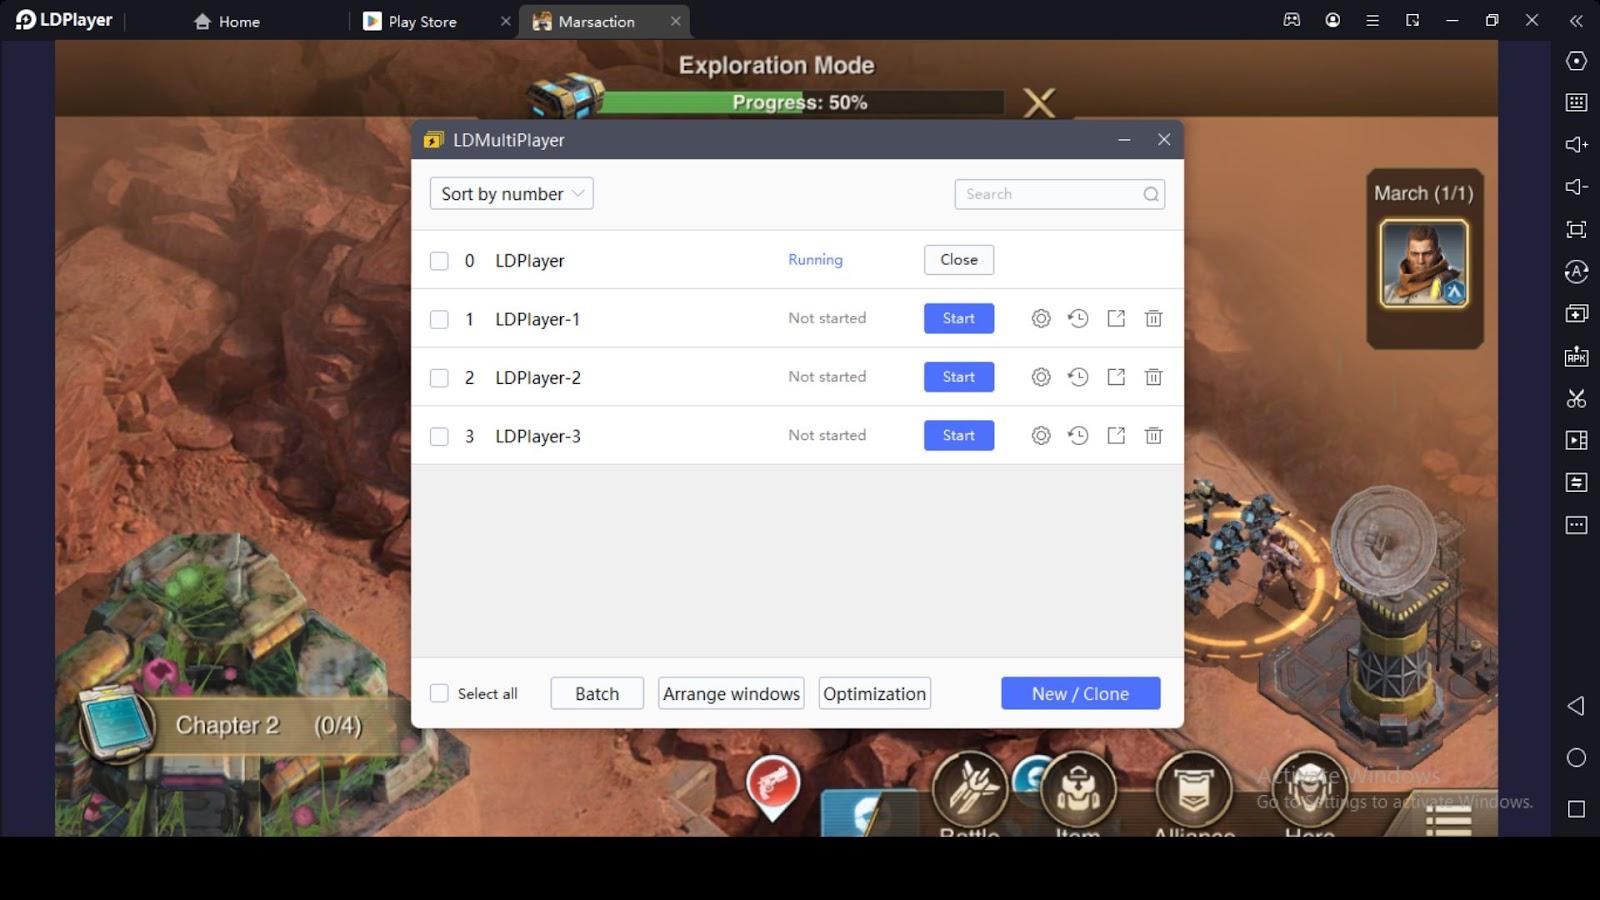The image size is (1600, 900).
Task: Open settings gear for LDPlayer-3
Action: (1041, 435)
